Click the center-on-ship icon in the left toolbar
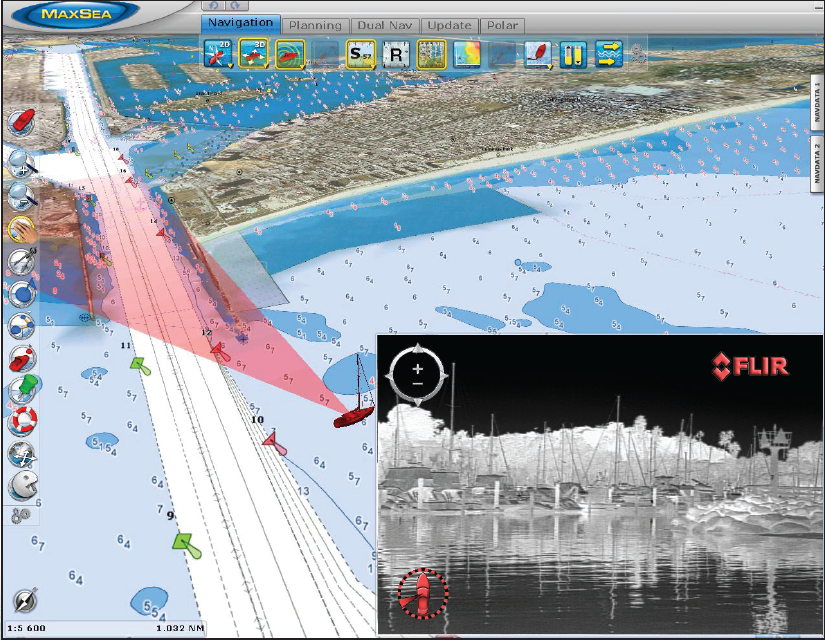825x640 pixels. 22,122
